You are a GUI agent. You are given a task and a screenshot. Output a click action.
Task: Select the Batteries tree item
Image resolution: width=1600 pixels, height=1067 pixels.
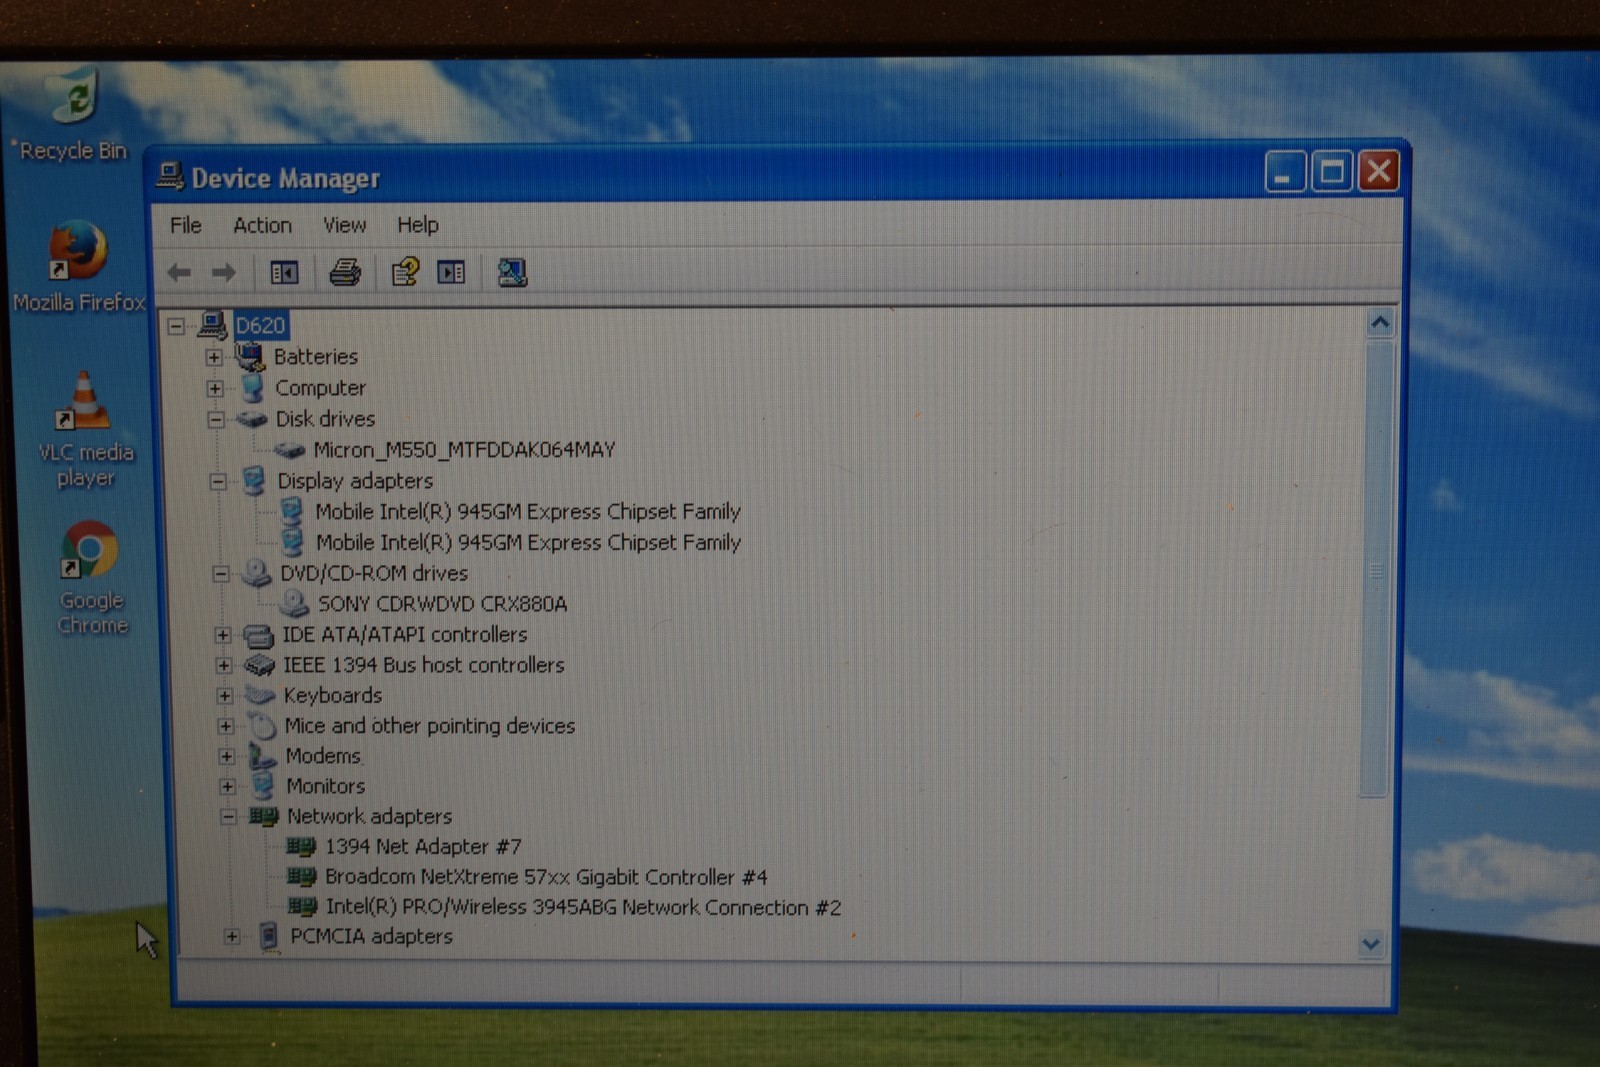[x=315, y=356]
